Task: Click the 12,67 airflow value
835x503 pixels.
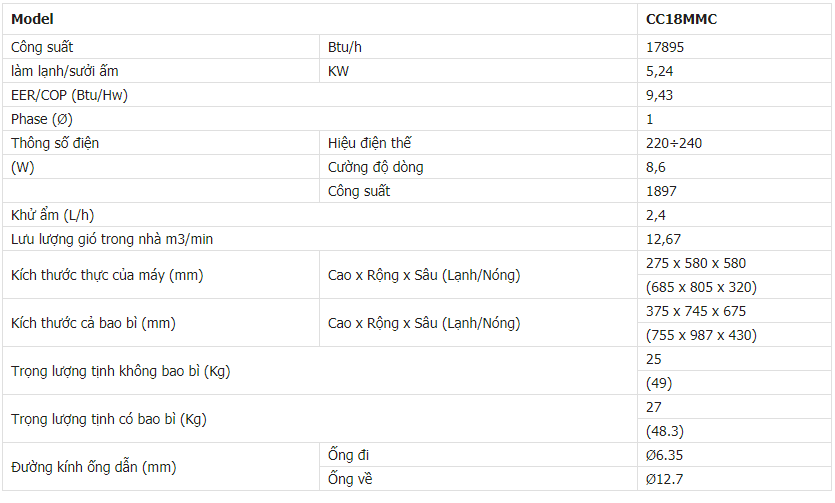Action: (x=663, y=239)
